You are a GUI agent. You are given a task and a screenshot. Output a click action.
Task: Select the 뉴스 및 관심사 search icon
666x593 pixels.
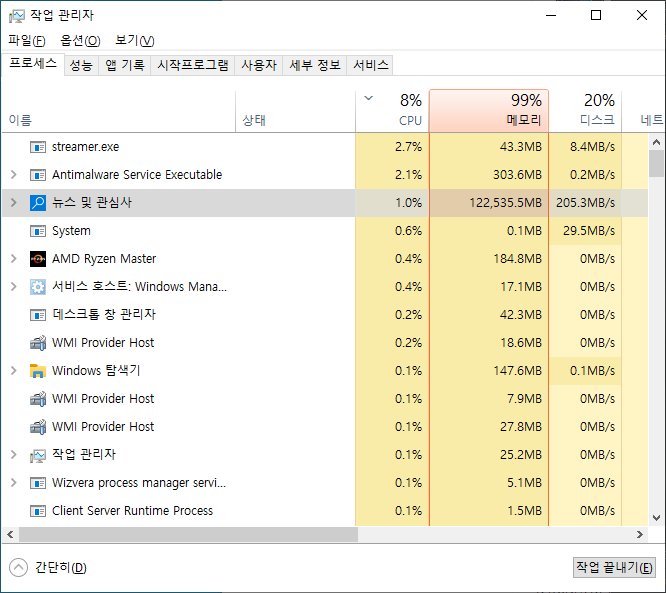[38, 203]
